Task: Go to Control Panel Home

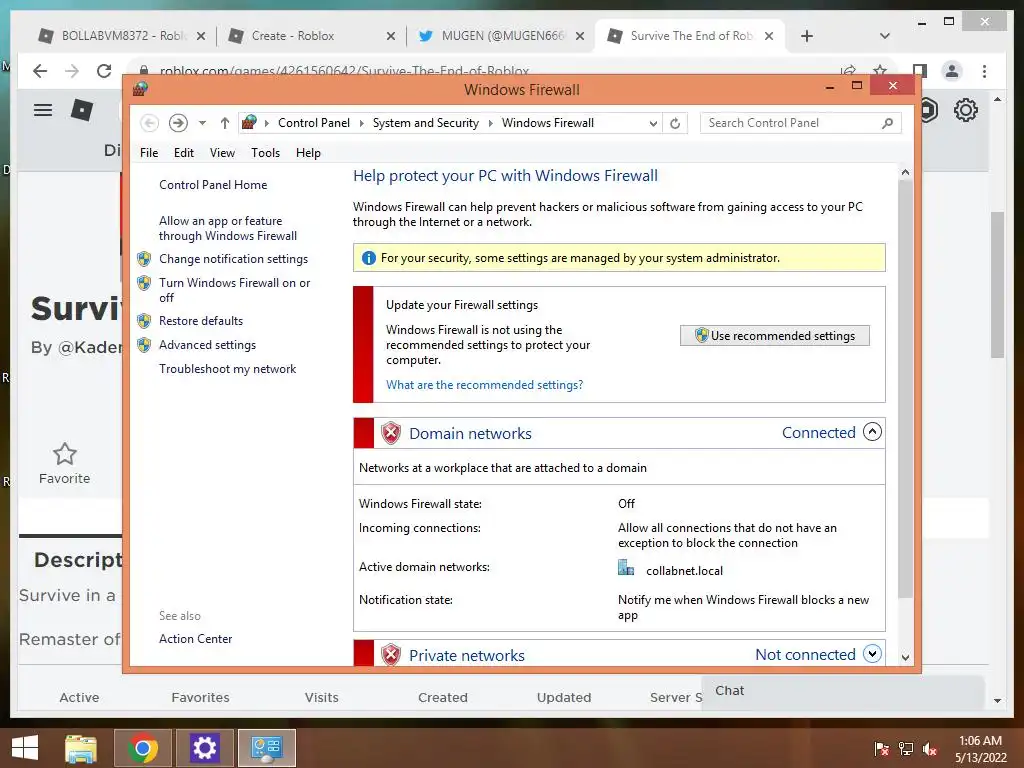Action: pos(213,185)
